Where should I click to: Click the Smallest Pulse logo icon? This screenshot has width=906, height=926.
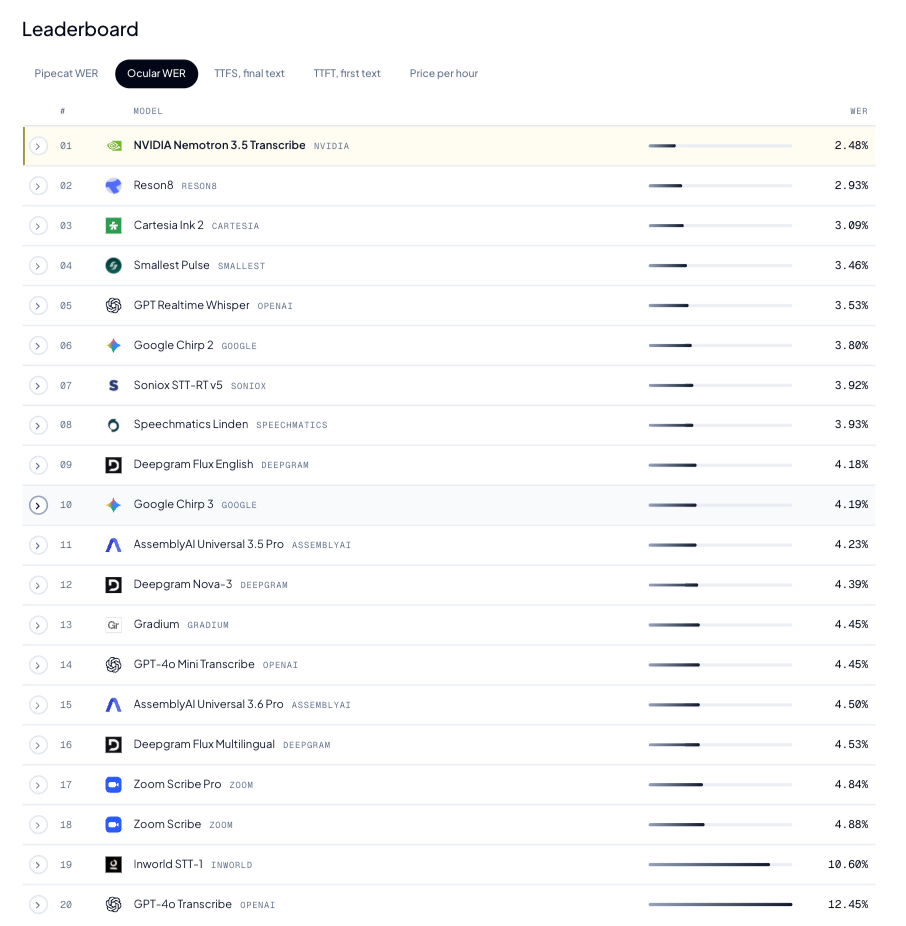tap(113, 266)
